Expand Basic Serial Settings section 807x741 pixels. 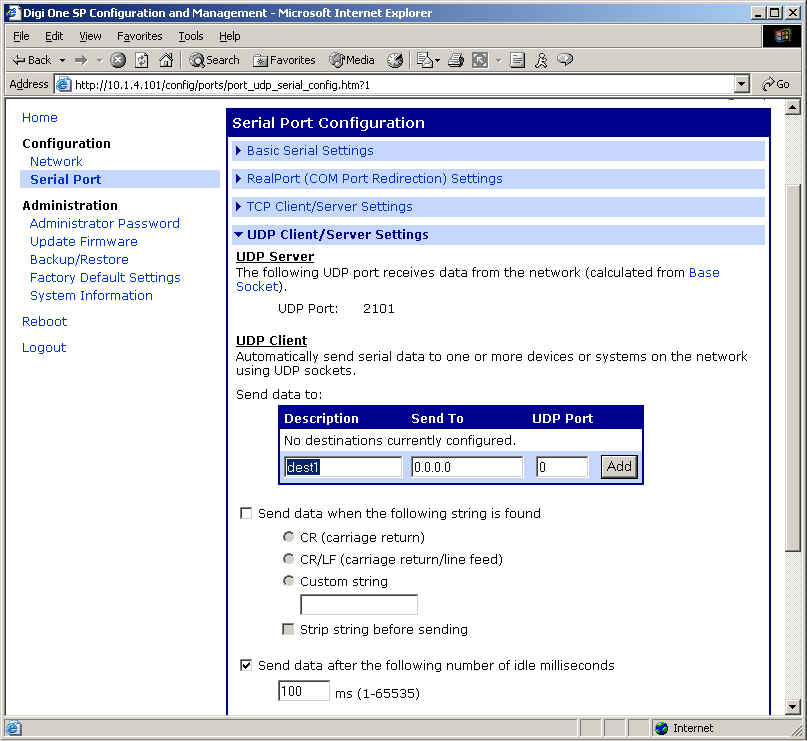click(x=309, y=151)
